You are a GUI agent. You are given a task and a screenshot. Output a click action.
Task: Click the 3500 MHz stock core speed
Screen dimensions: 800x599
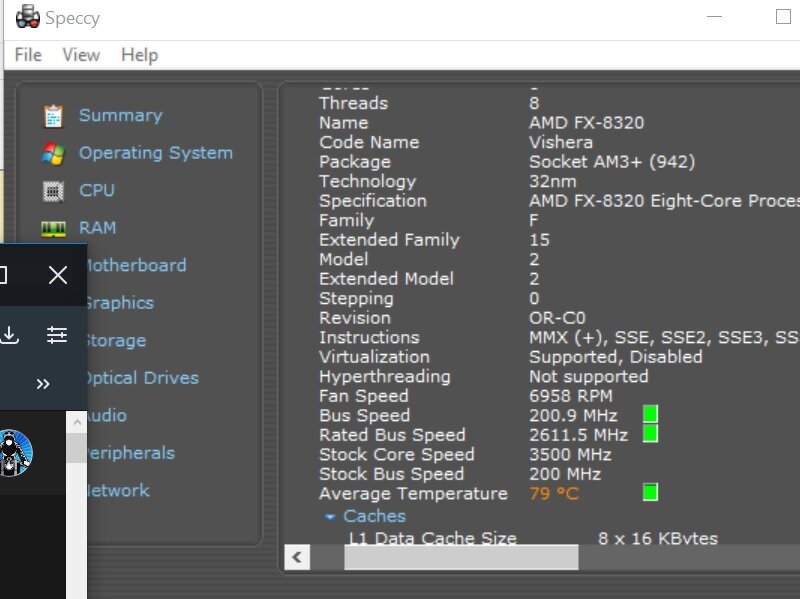pyautogui.click(x=570, y=455)
